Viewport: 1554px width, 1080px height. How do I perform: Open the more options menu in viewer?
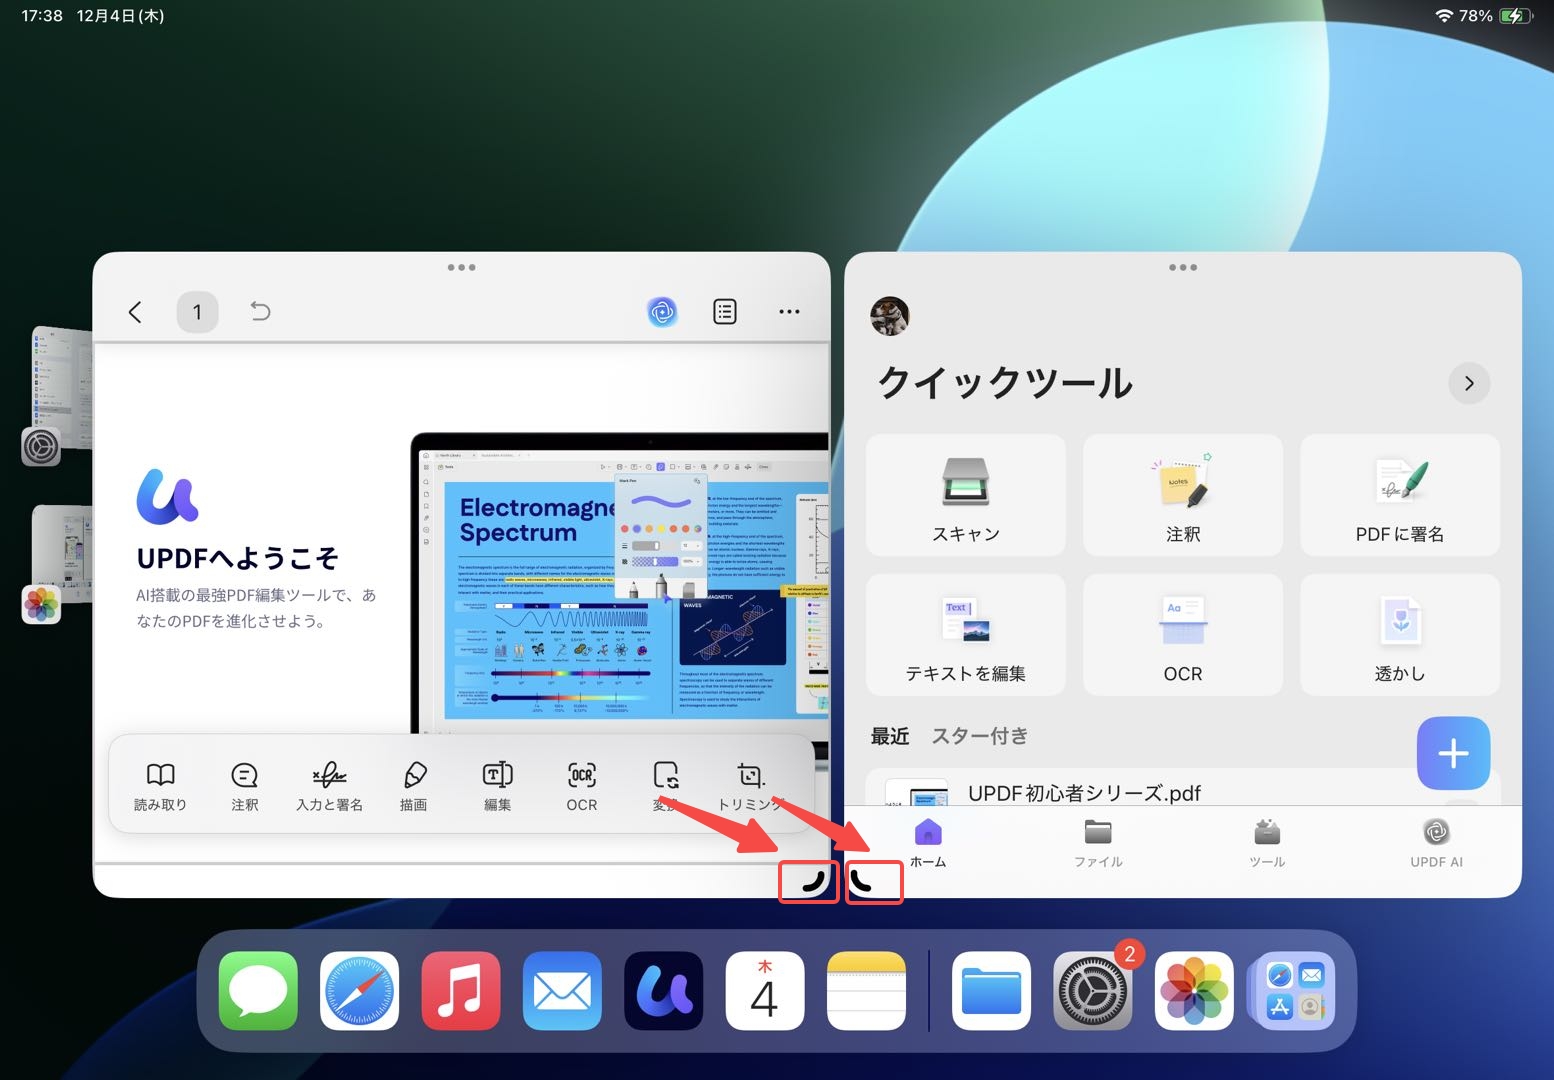pyautogui.click(x=789, y=312)
